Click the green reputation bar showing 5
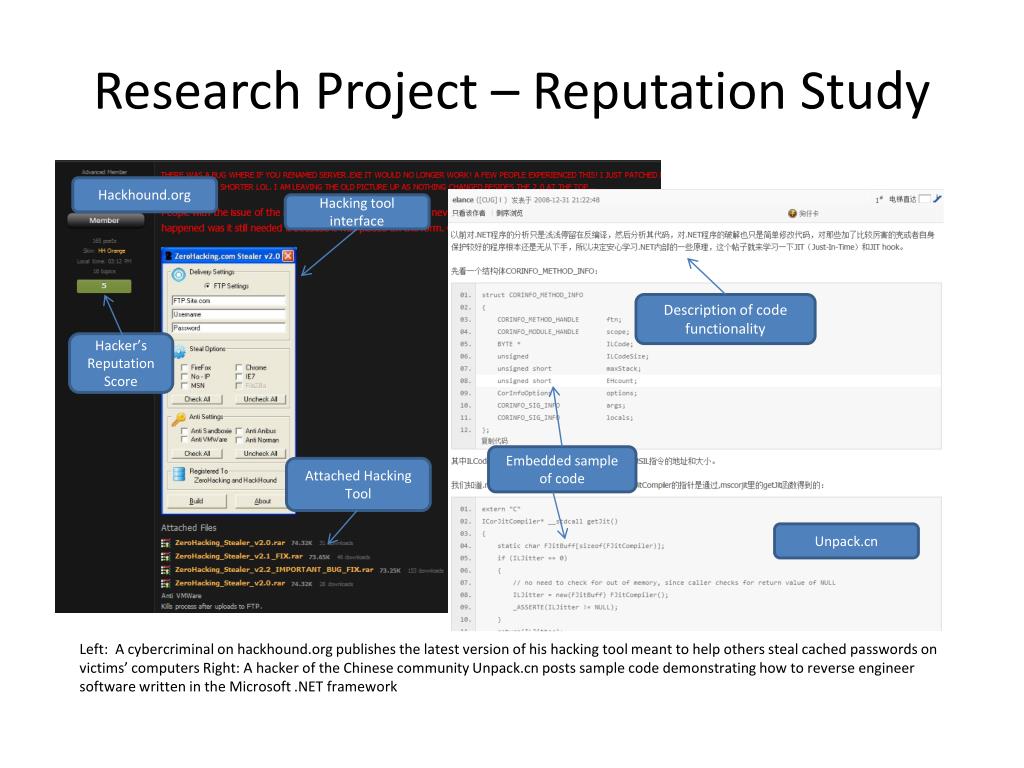Image resolution: width=1024 pixels, height=768 pixels. (104, 286)
